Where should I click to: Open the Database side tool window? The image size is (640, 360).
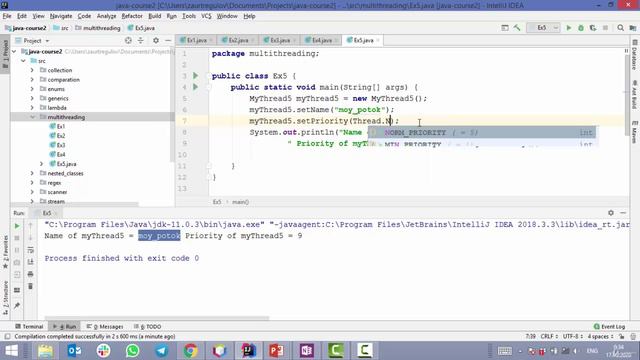click(635, 55)
